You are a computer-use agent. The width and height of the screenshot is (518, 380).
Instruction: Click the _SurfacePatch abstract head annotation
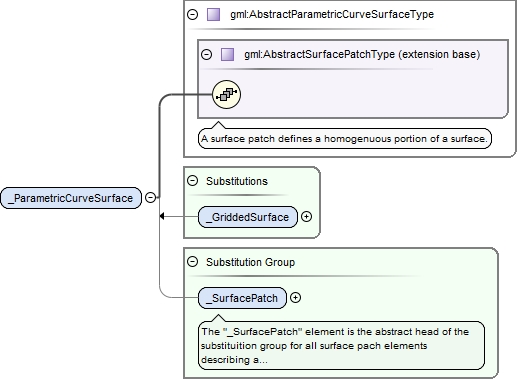point(341,346)
